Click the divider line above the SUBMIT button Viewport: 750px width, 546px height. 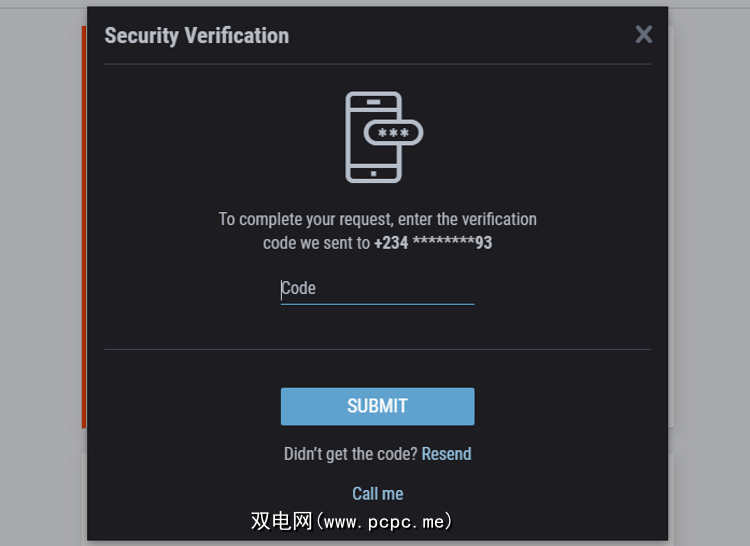point(377,349)
